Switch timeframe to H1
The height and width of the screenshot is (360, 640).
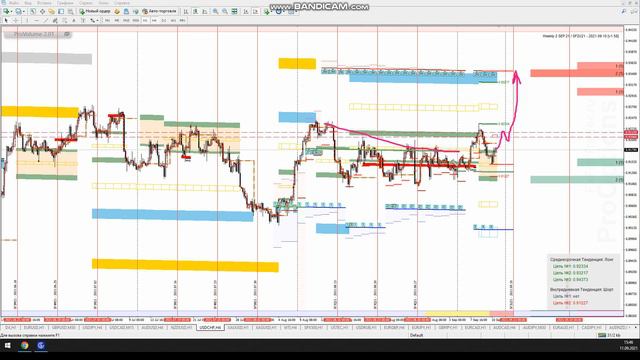[x=145, y=20]
